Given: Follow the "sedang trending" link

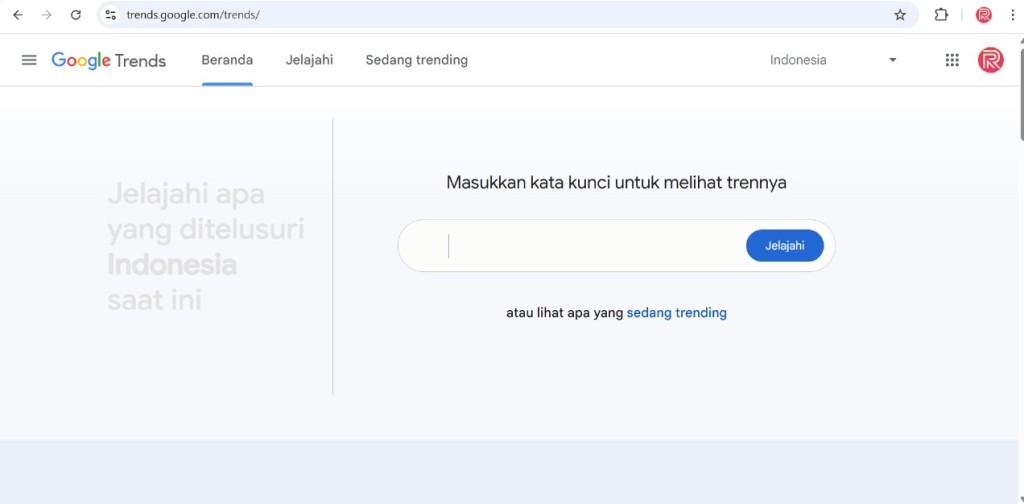Looking at the screenshot, I should tap(677, 313).
